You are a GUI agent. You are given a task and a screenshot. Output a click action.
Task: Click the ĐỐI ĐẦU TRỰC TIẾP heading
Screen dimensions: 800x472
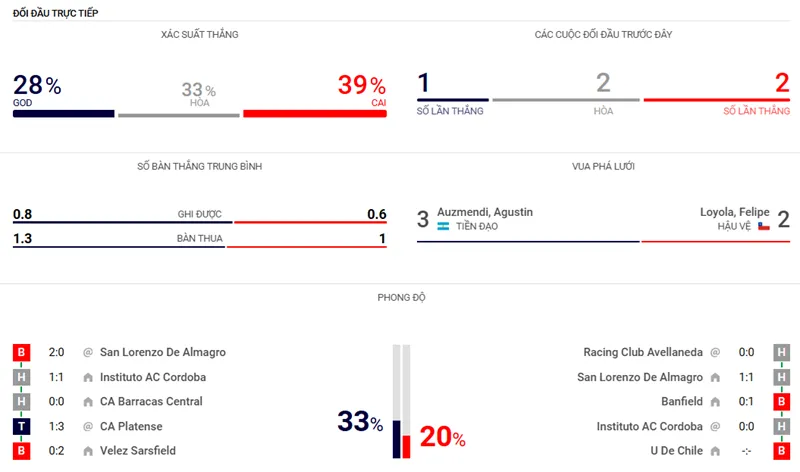coord(55,12)
